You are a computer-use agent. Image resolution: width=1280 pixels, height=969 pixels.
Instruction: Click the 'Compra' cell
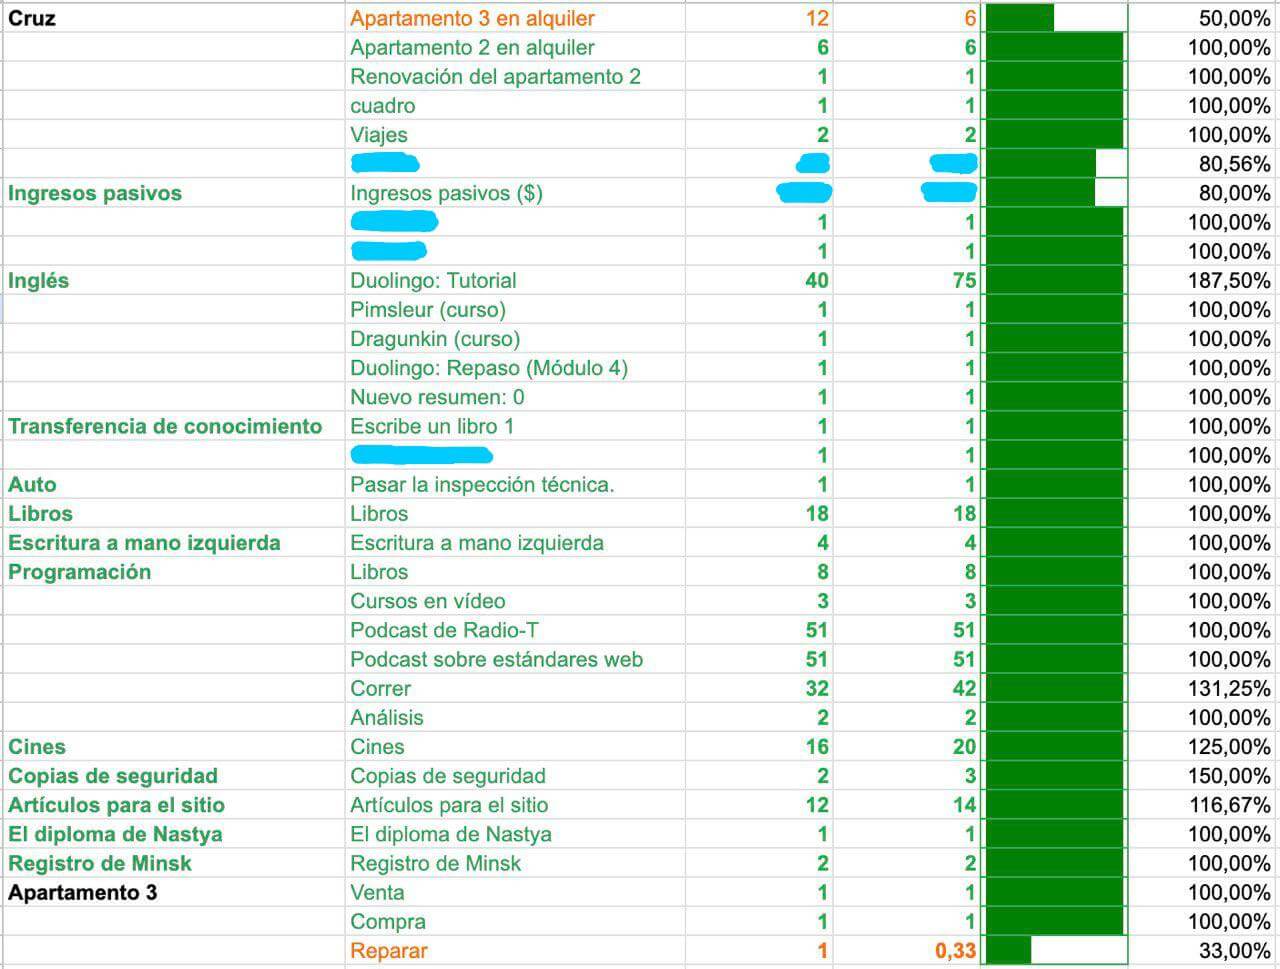[x=515, y=921]
